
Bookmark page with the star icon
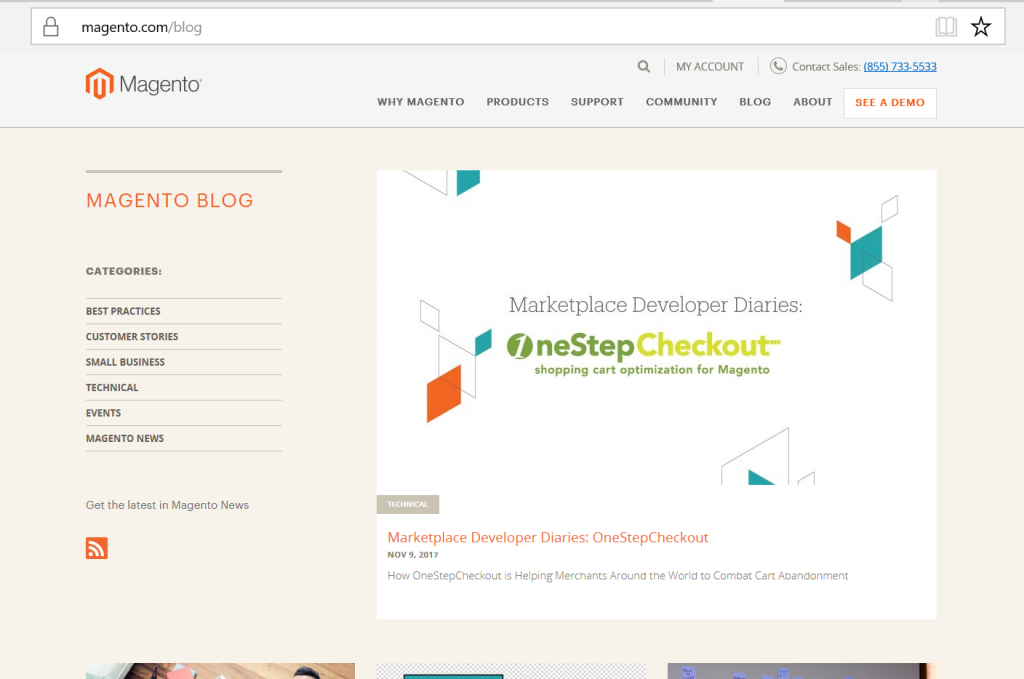980,27
